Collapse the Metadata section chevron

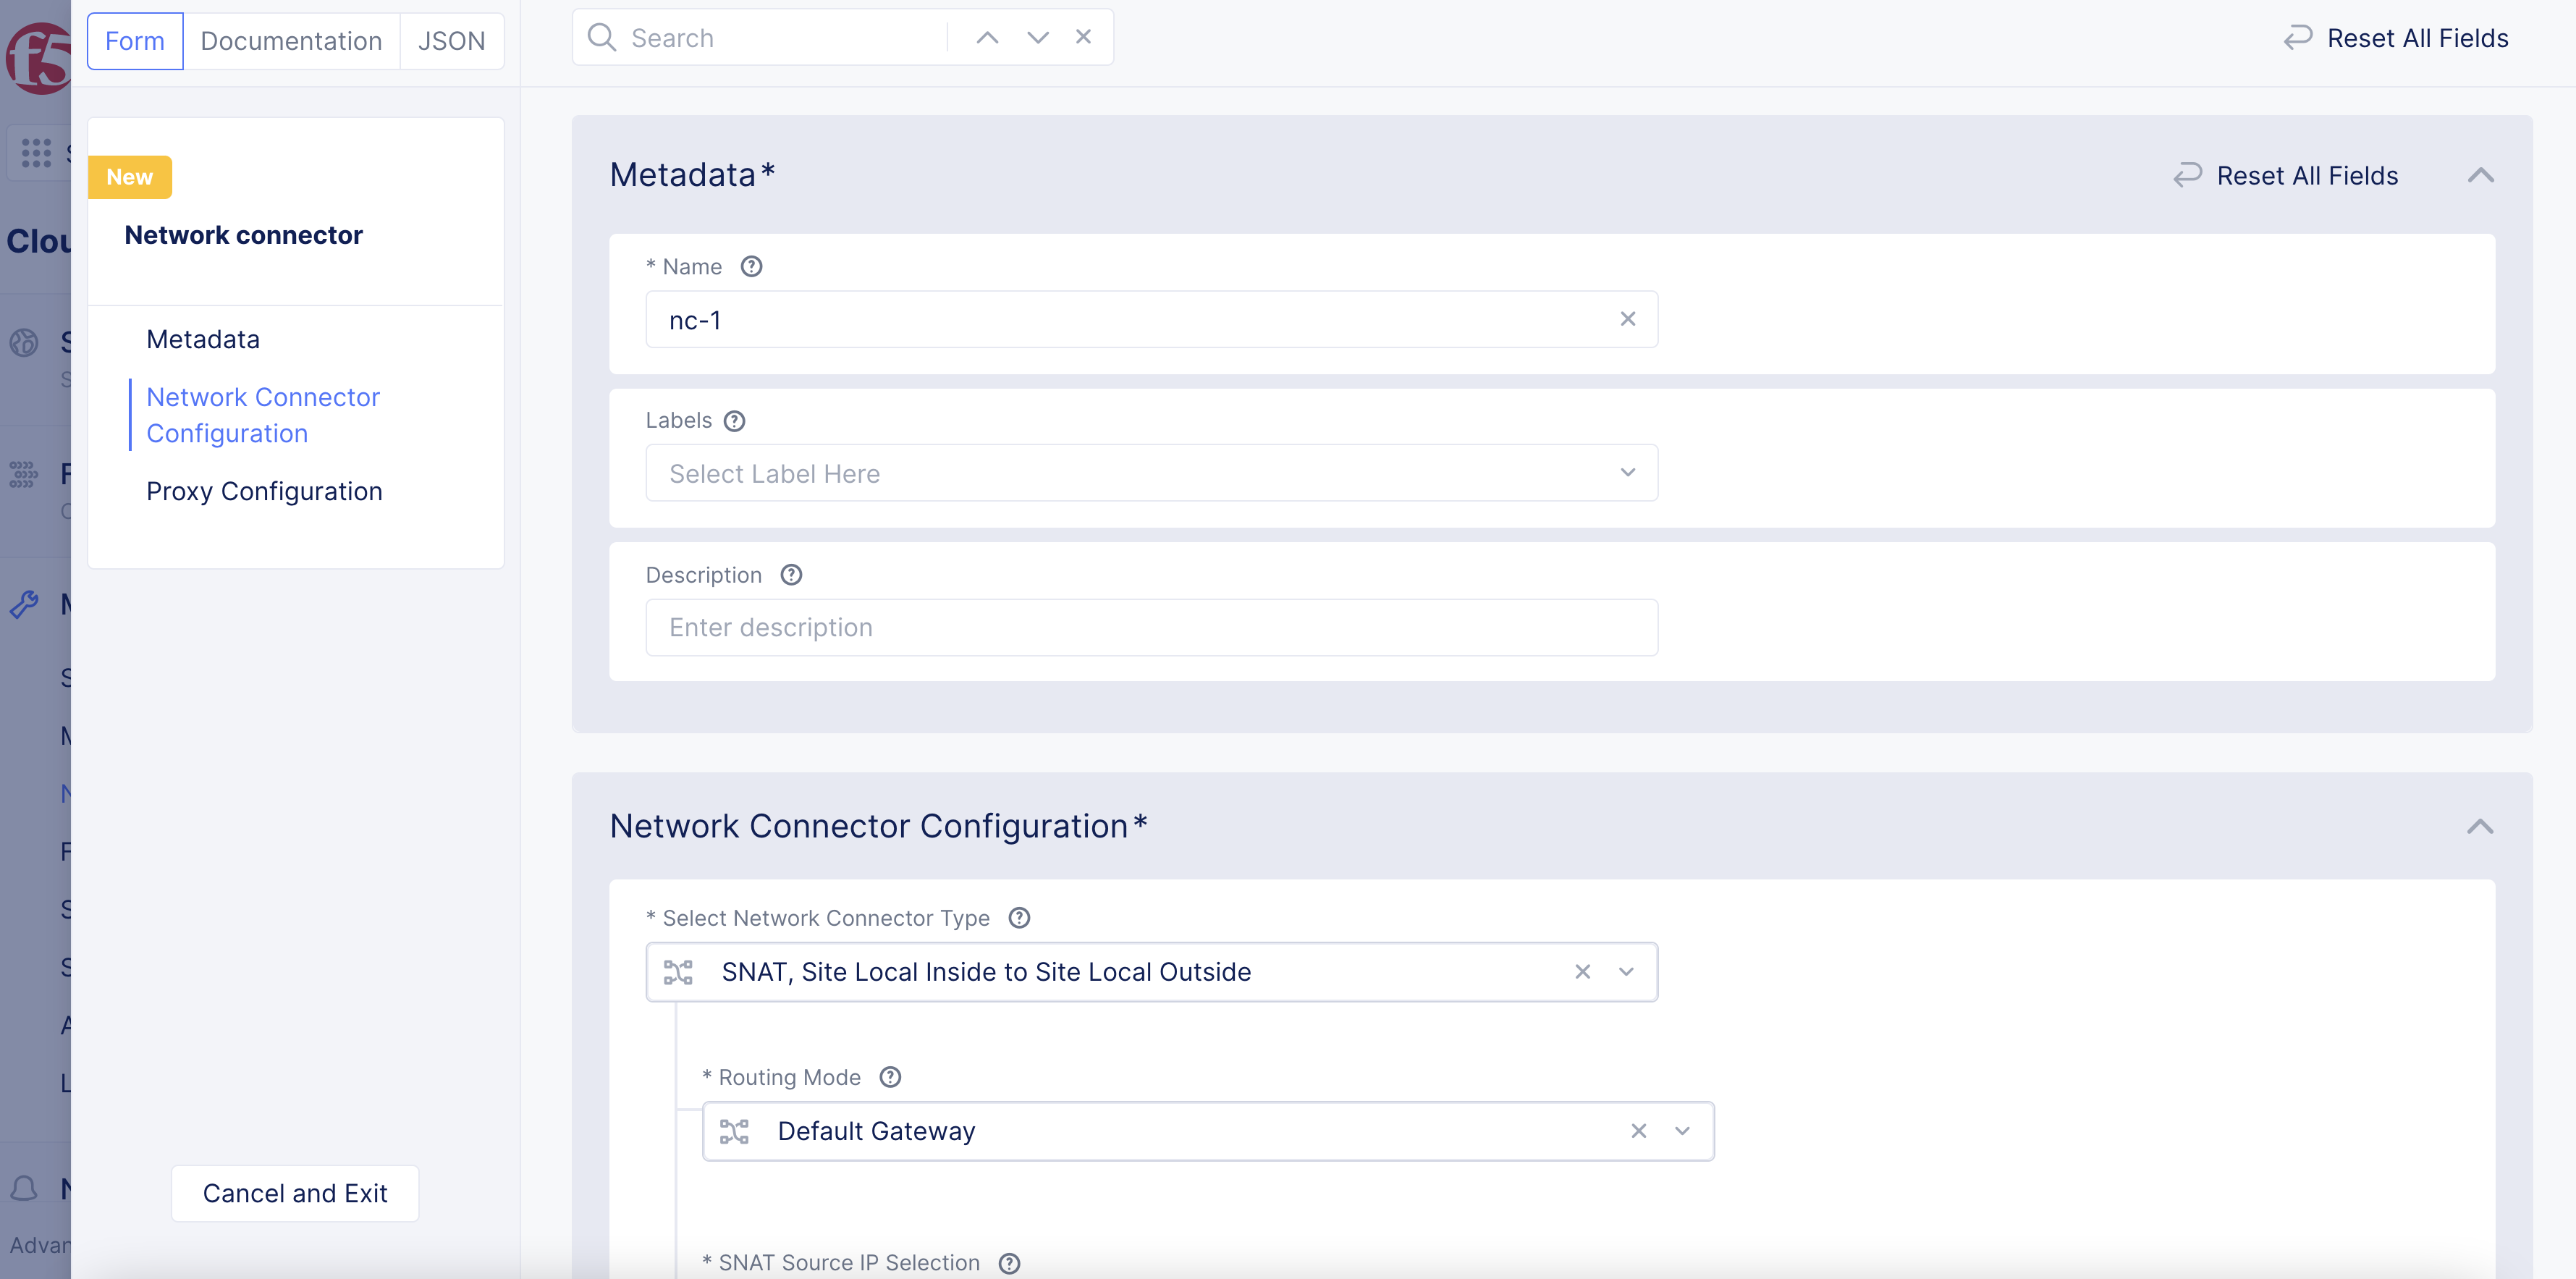pos(2480,175)
